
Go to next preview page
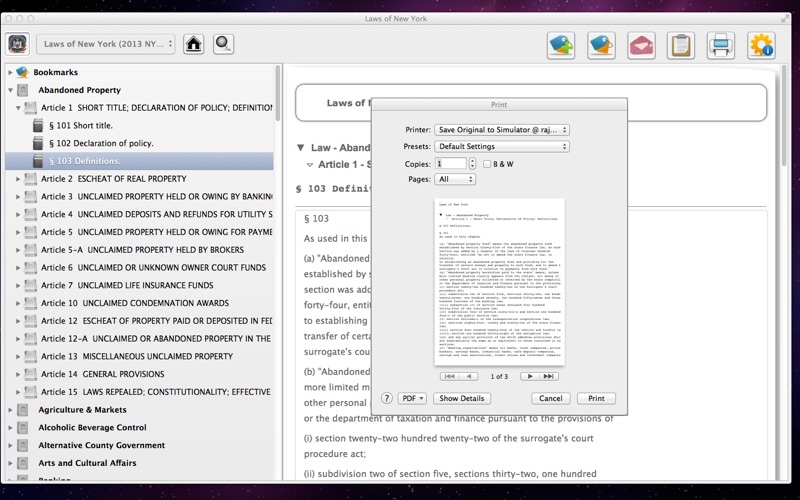point(530,377)
